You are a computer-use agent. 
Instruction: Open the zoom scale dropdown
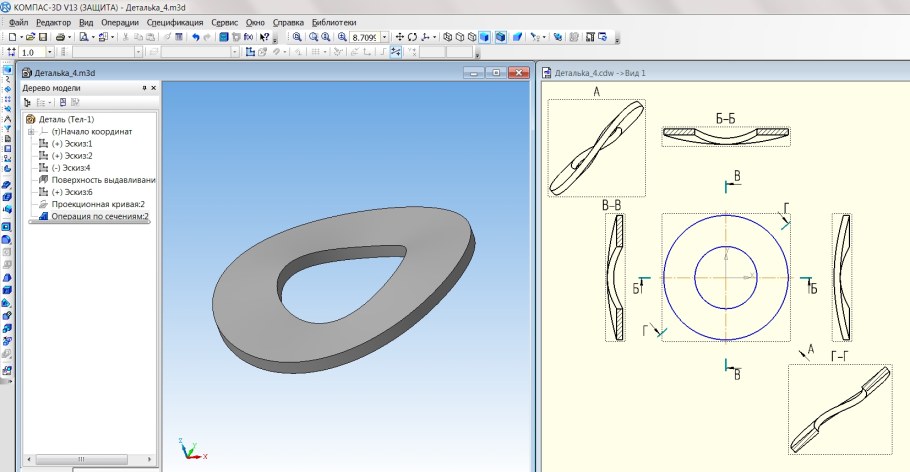click(385, 36)
